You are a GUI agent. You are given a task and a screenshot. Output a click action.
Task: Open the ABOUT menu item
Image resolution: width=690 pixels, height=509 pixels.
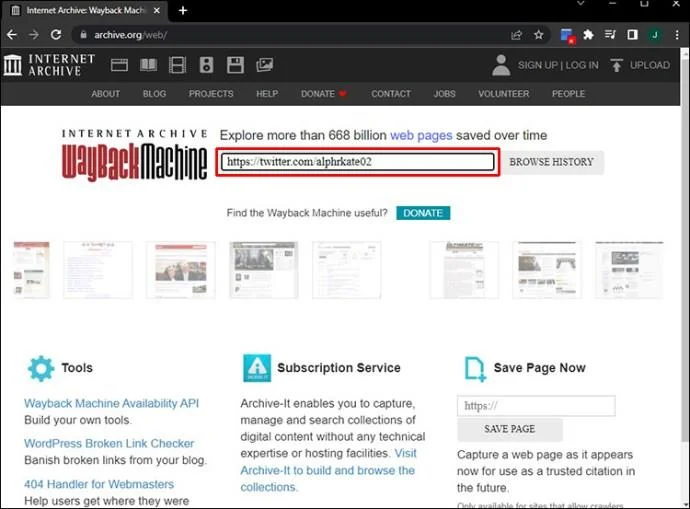[x=106, y=94]
